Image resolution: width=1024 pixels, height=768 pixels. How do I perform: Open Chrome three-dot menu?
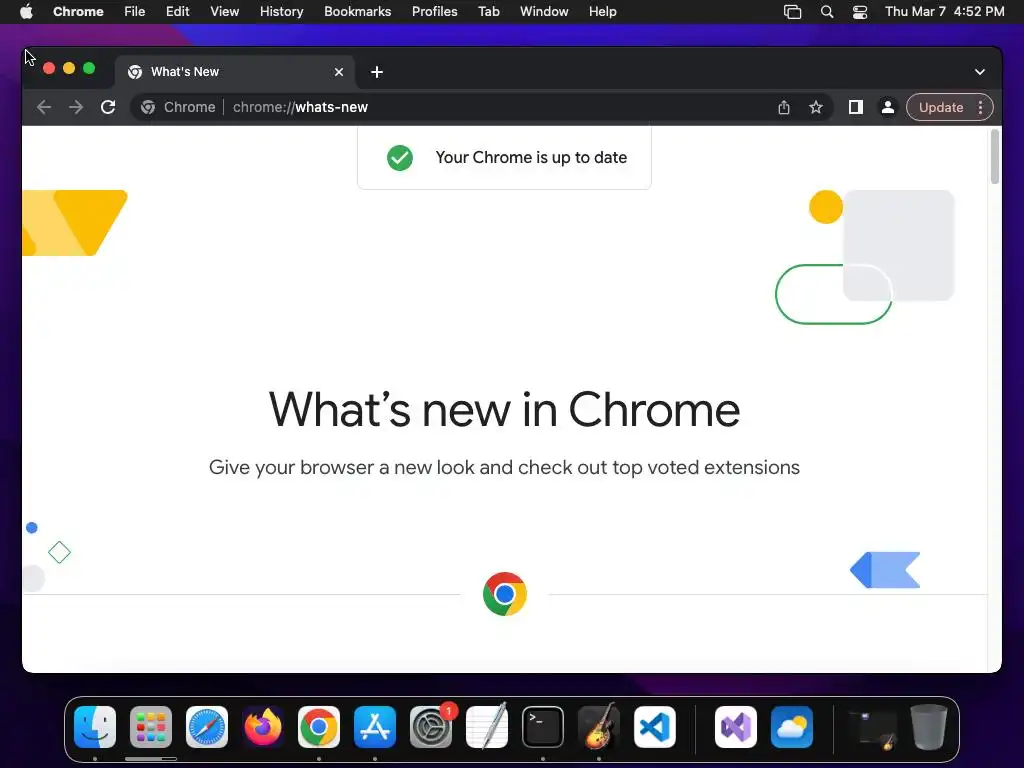(x=980, y=107)
